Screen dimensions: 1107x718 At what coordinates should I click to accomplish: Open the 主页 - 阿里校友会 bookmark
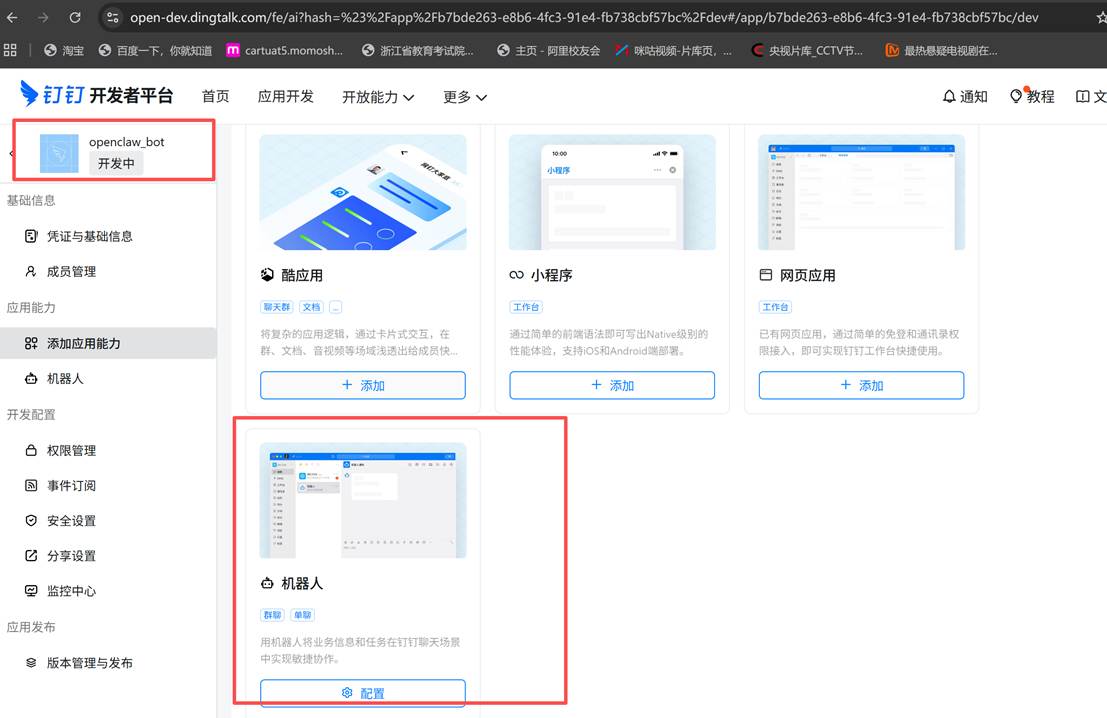pyautogui.click(x=549, y=50)
